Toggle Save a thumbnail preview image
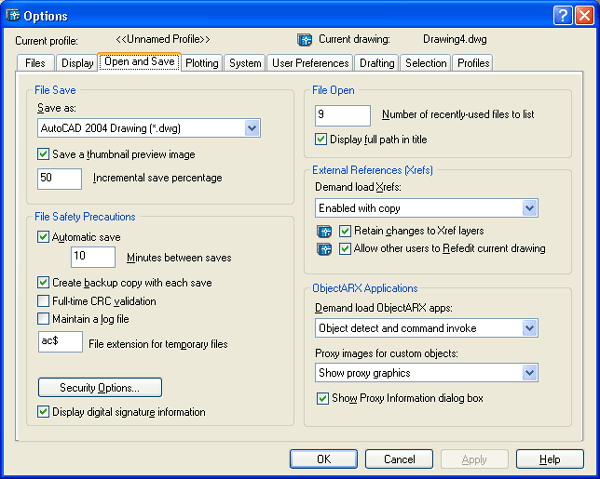 [44, 154]
